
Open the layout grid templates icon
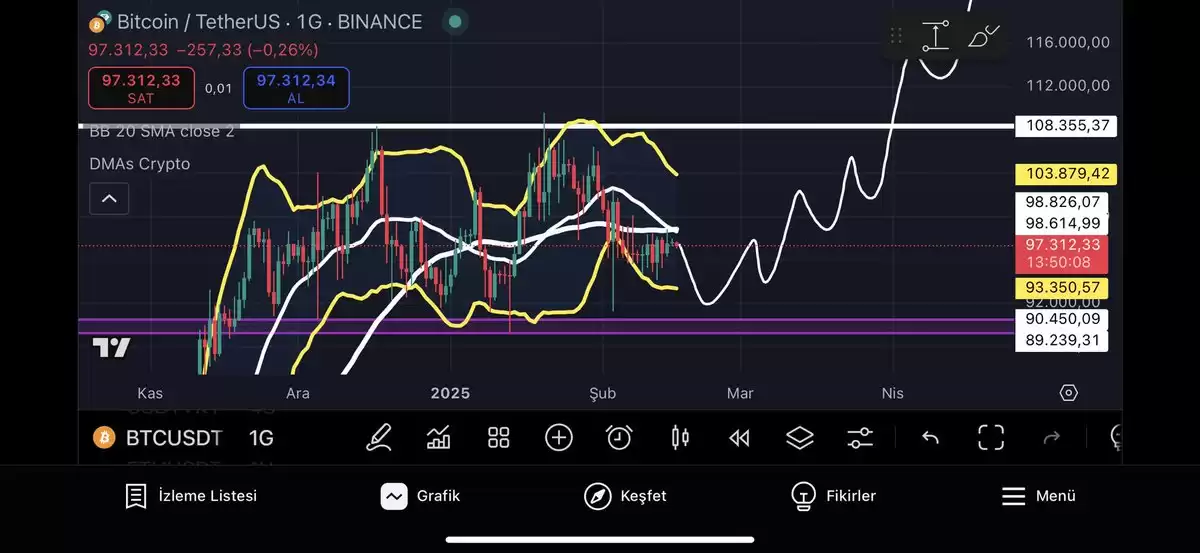tap(498, 437)
